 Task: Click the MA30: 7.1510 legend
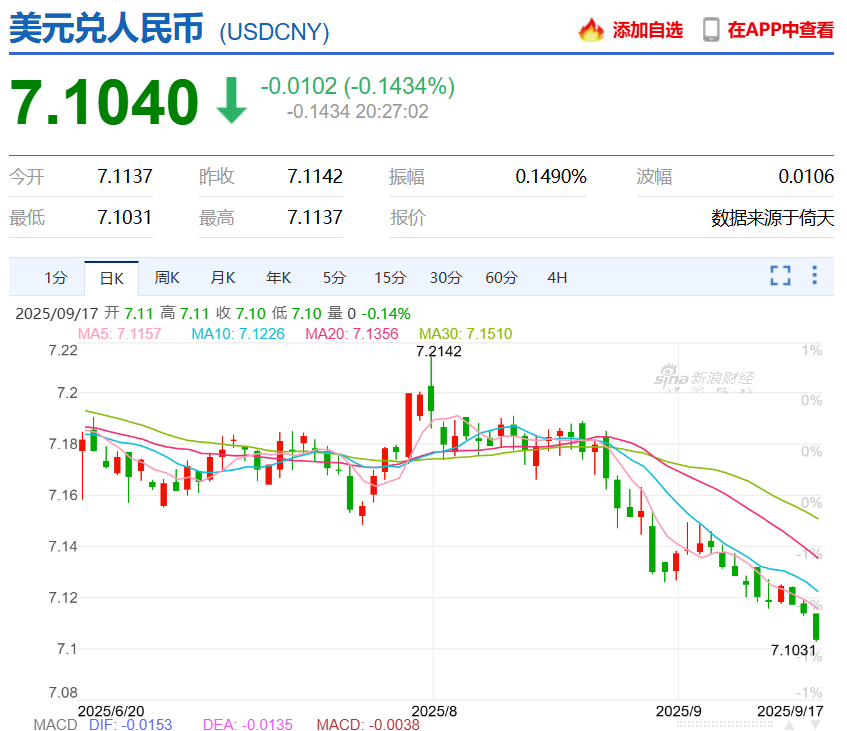[466, 333]
